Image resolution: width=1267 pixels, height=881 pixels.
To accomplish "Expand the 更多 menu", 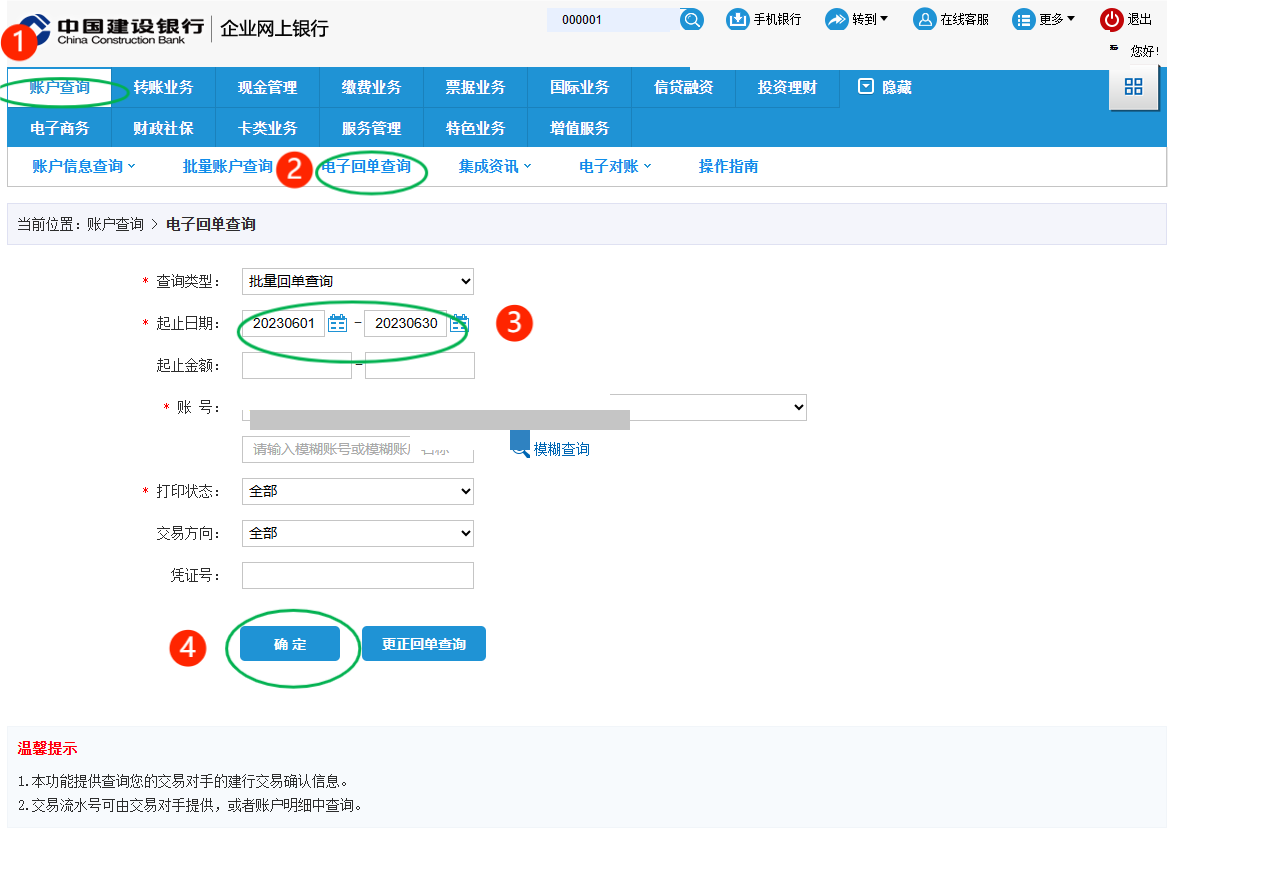I will 1043,19.
